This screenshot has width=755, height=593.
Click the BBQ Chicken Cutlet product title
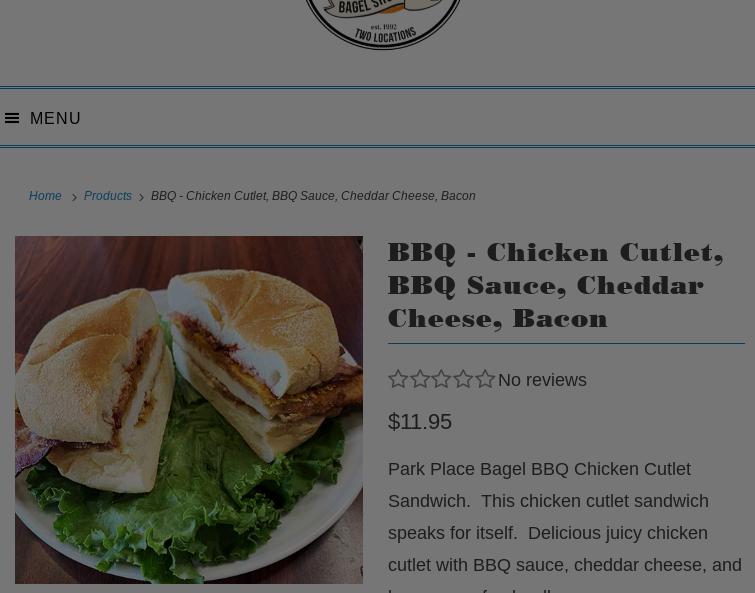(x=556, y=285)
